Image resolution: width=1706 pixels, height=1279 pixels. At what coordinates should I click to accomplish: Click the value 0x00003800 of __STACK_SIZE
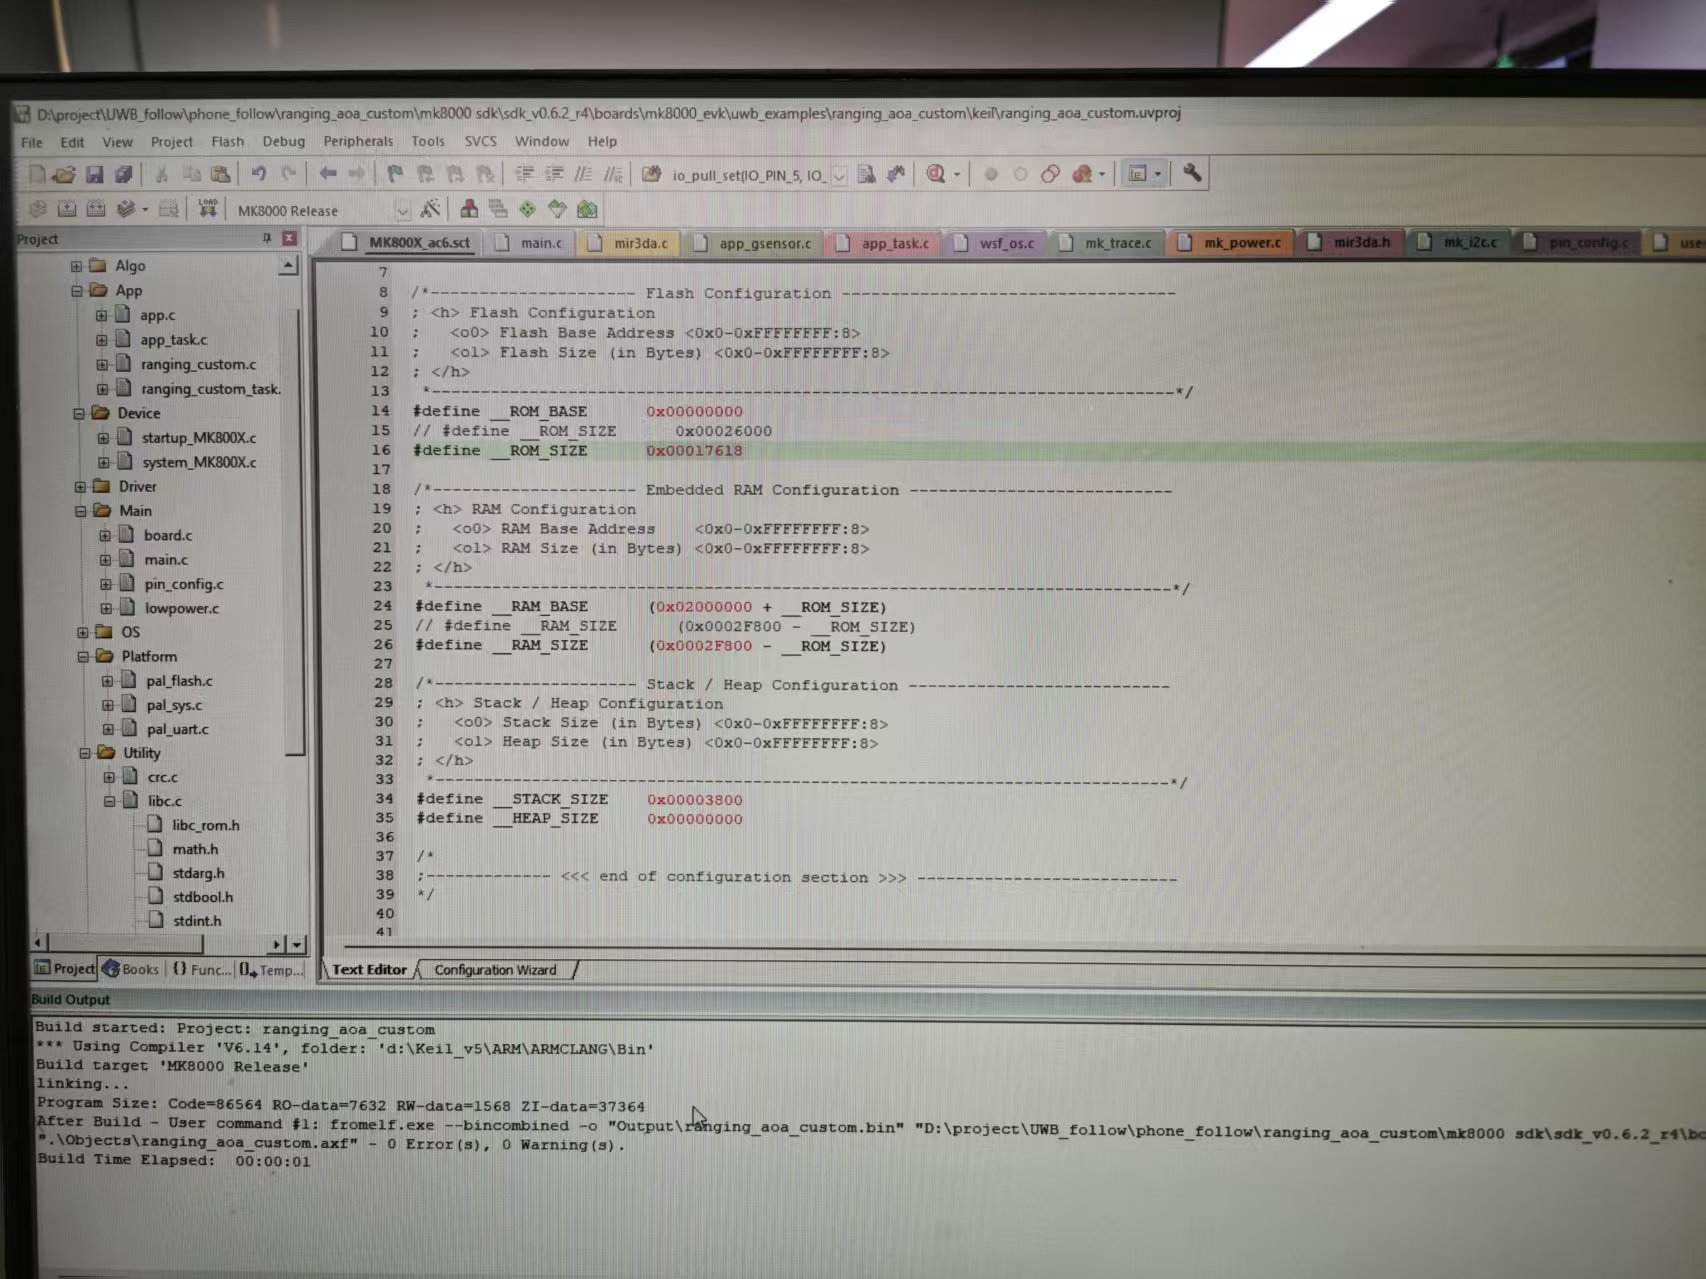point(694,800)
